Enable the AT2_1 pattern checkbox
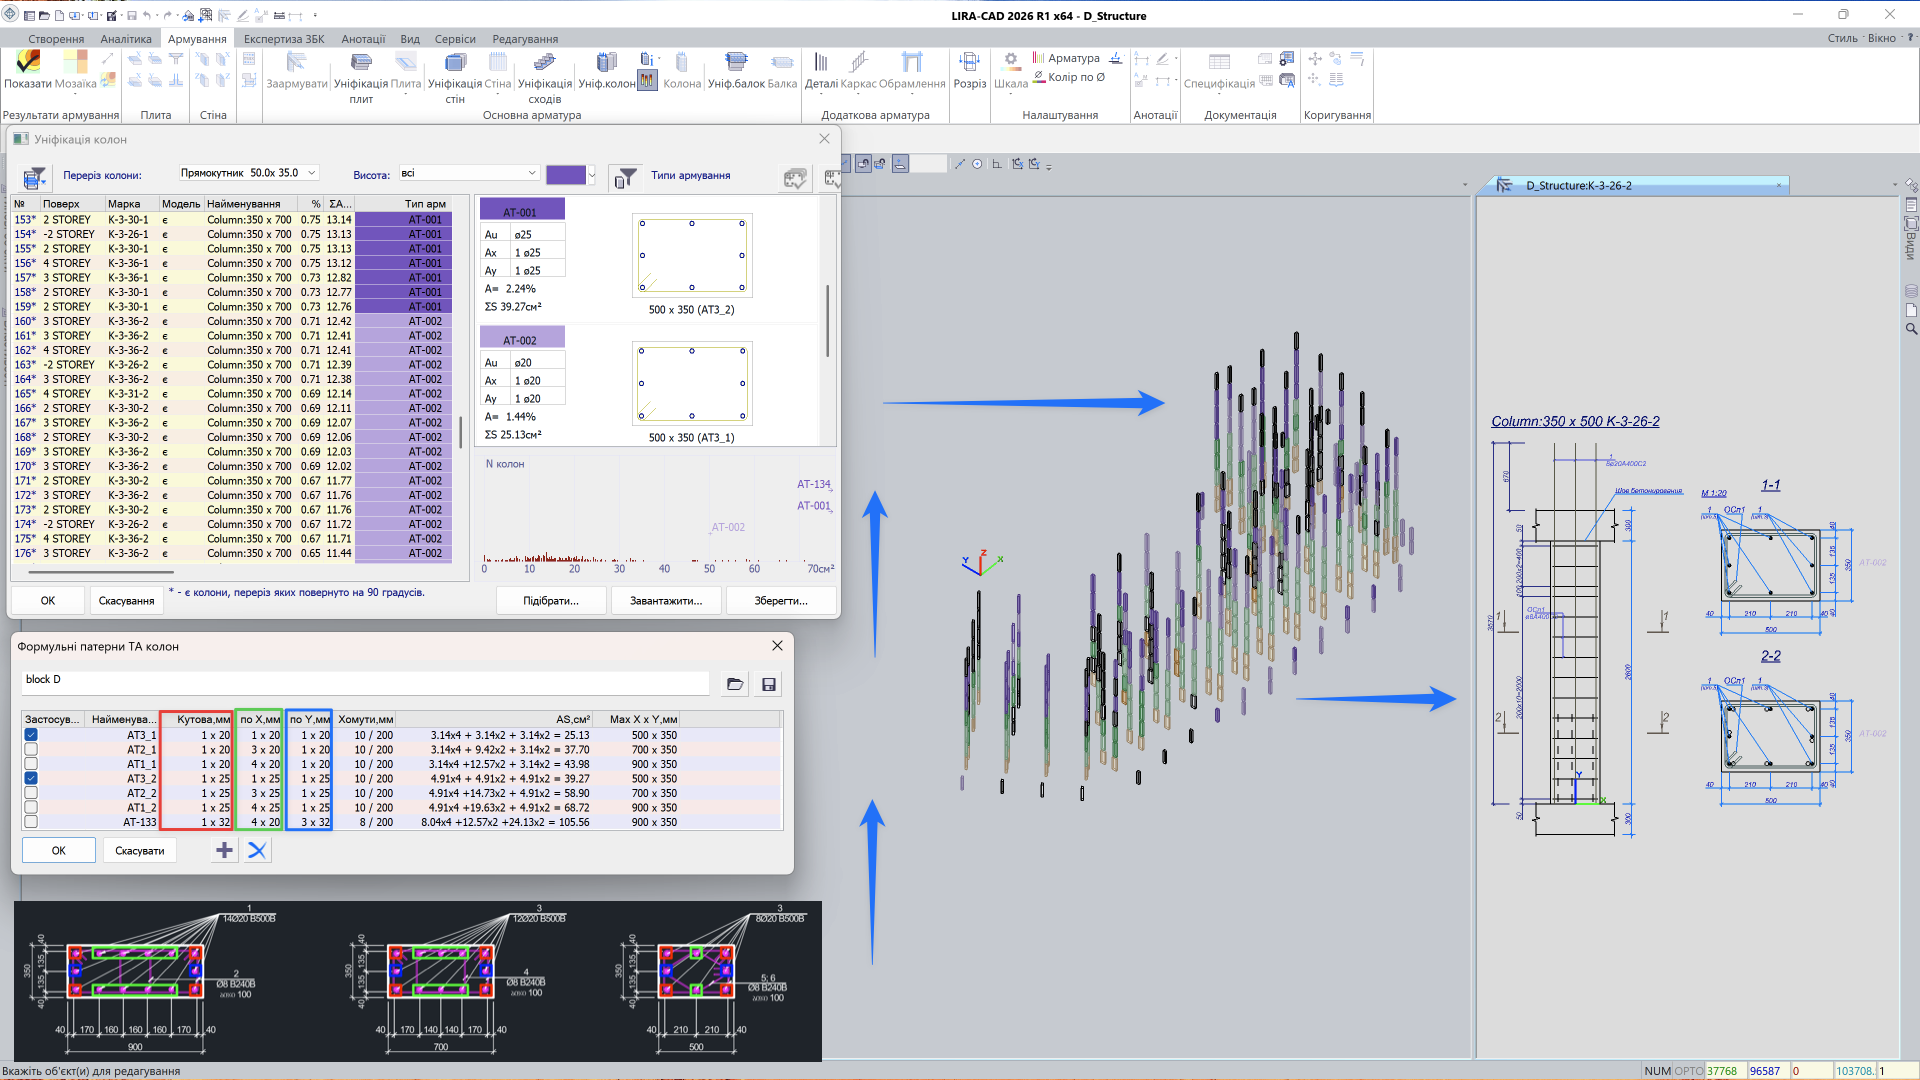Image resolution: width=1920 pixels, height=1080 pixels. pos(31,749)
